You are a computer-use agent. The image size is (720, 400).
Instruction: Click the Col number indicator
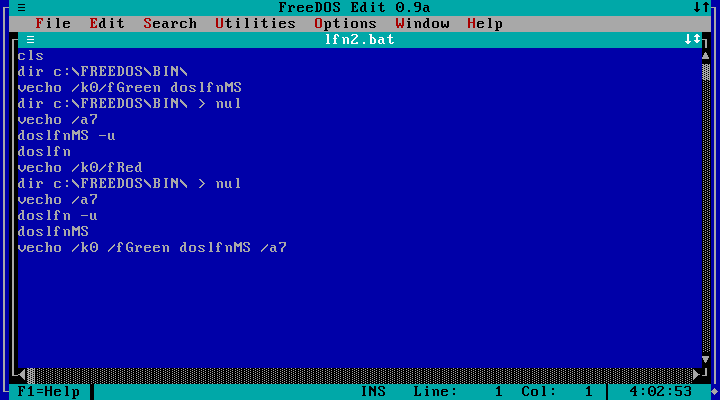(x=557, y=392)
